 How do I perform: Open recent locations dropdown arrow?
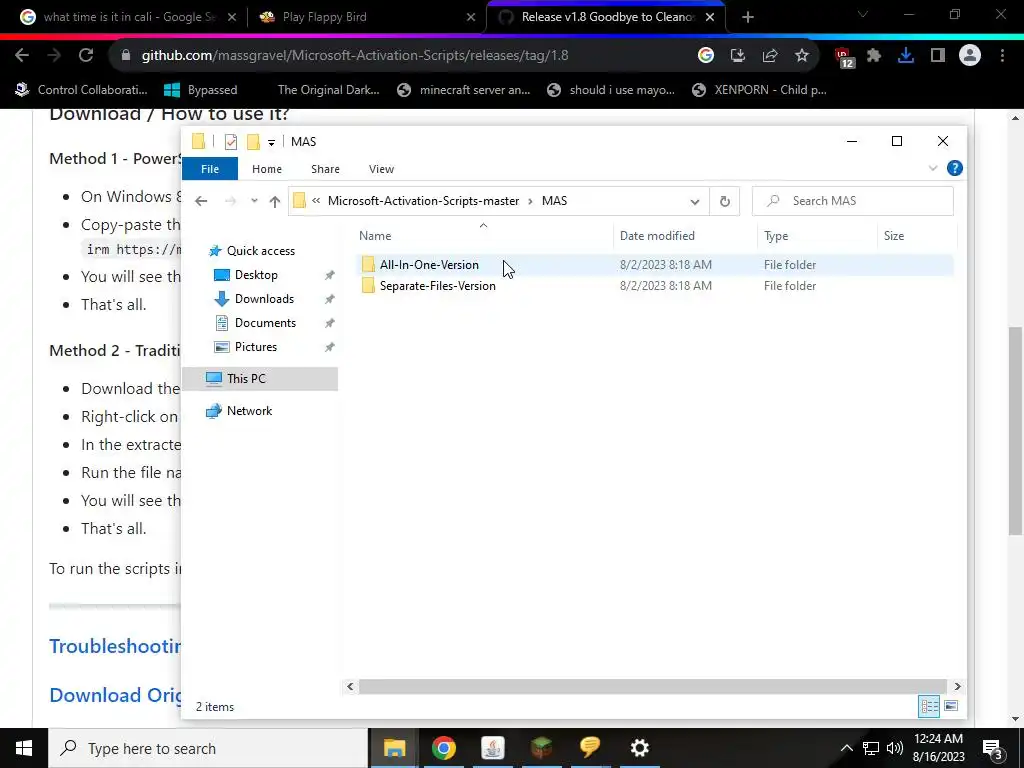click(254, 201)
